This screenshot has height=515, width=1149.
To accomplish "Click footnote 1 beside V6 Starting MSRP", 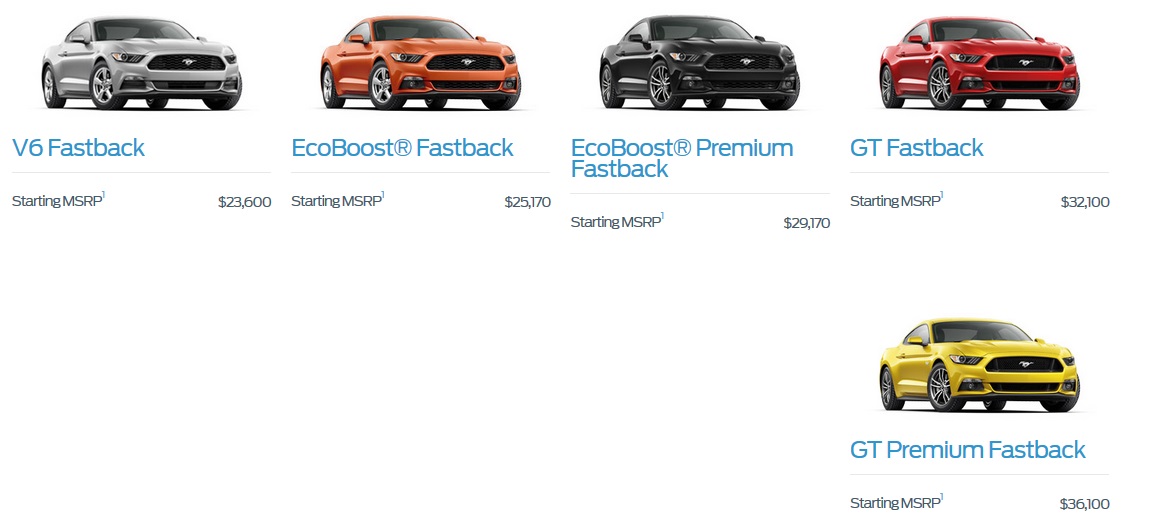I will click(x=103, y=195).
